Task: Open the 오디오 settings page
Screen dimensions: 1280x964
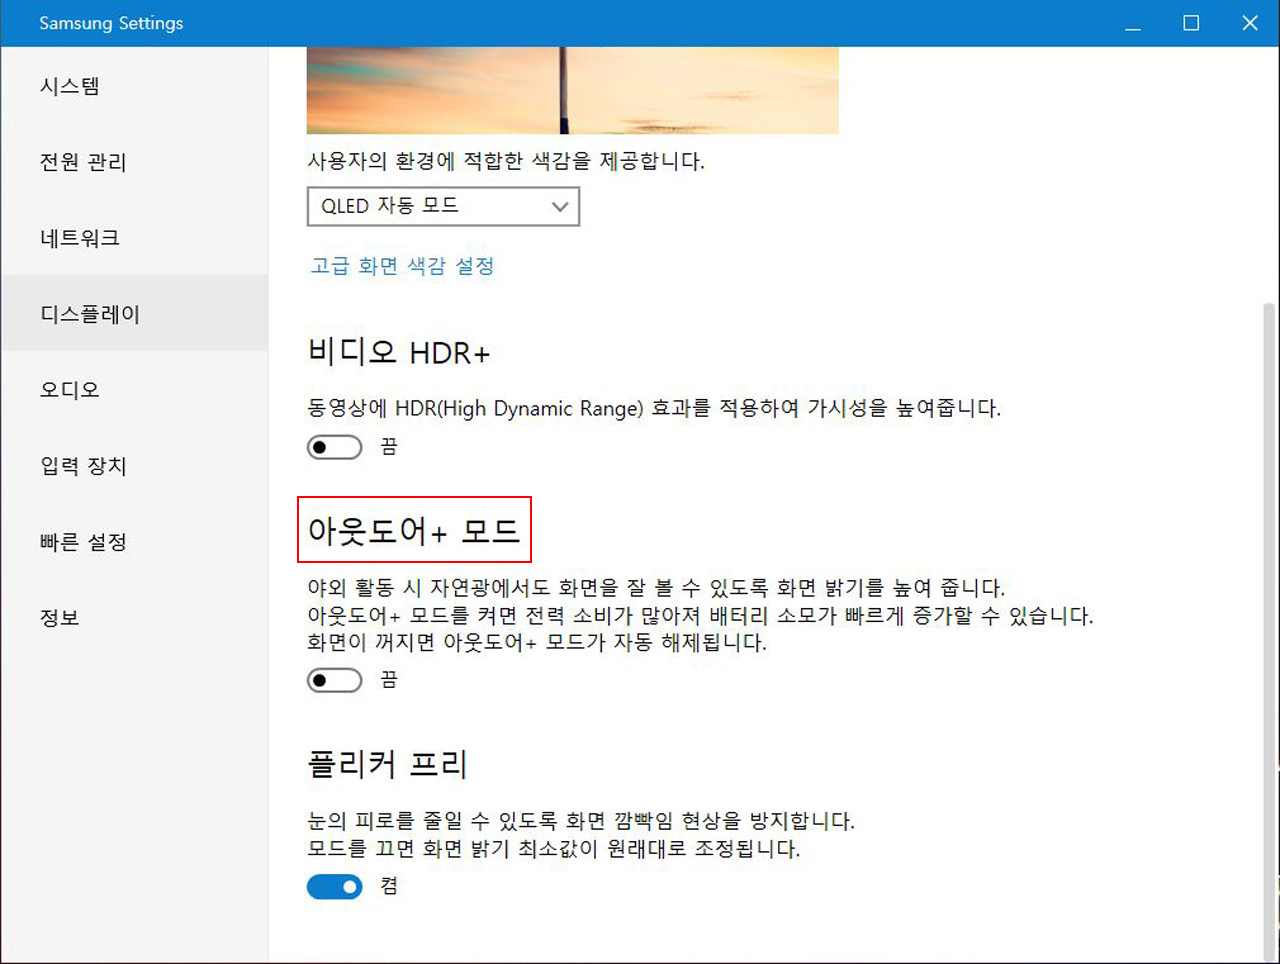Action: [70, 390]
